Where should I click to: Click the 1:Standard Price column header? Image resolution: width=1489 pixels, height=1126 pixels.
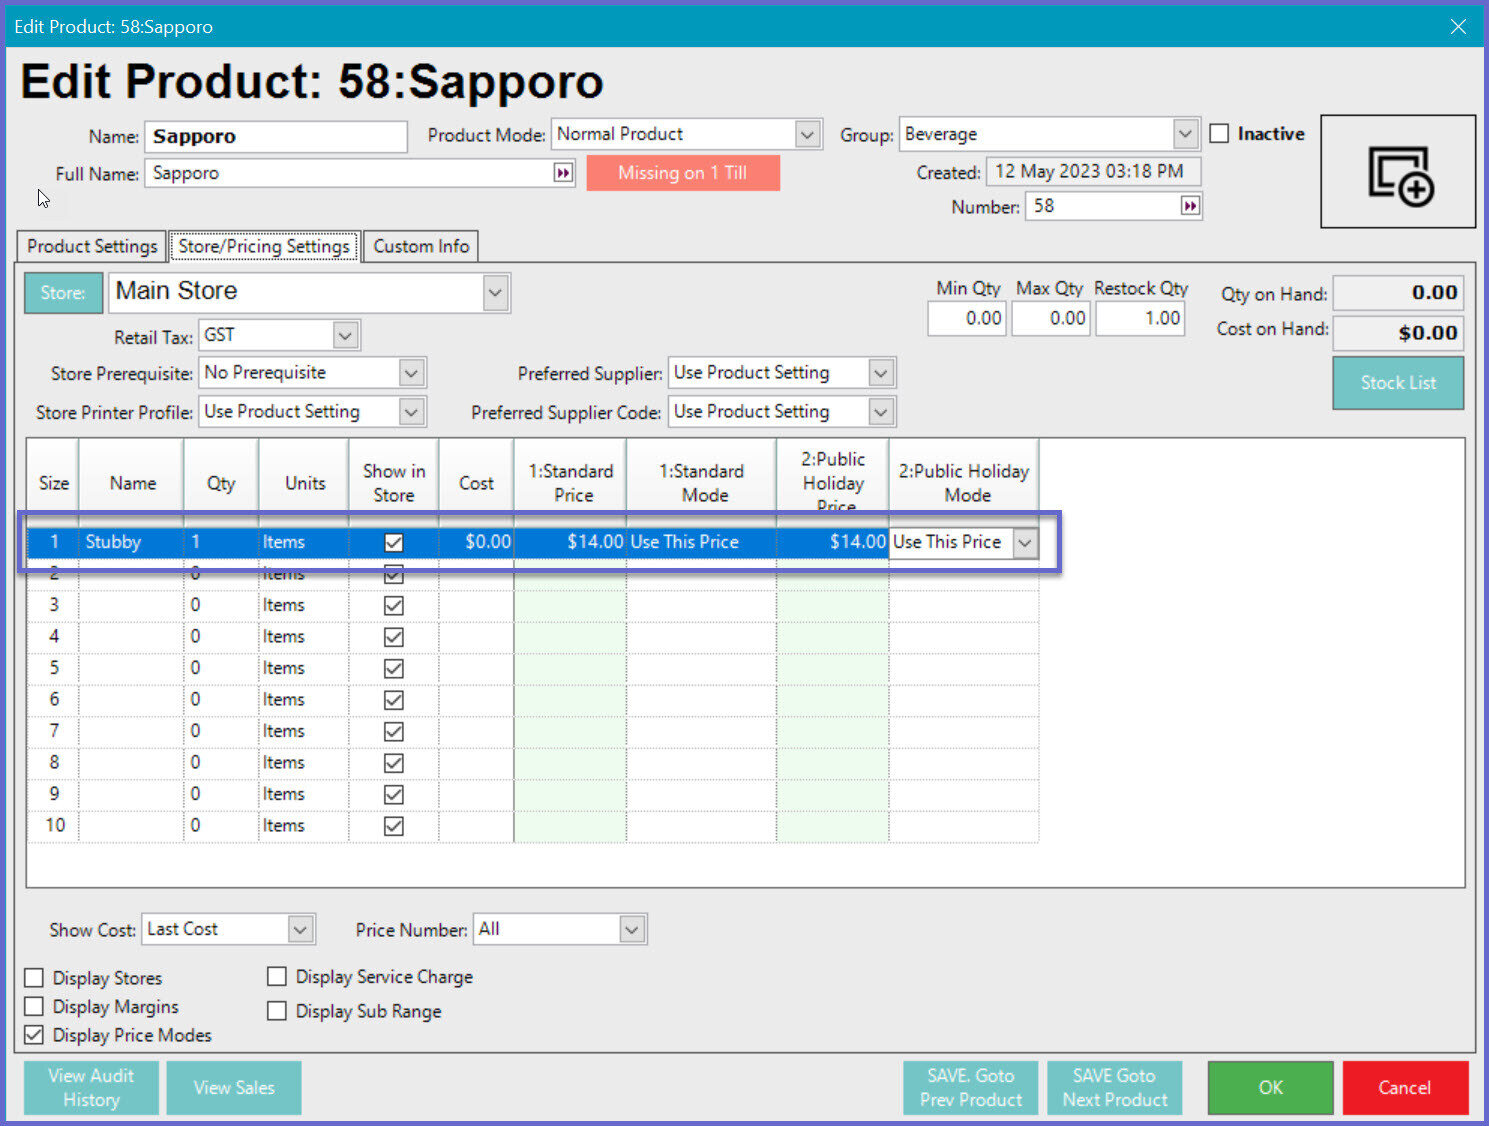click(570, 483)
